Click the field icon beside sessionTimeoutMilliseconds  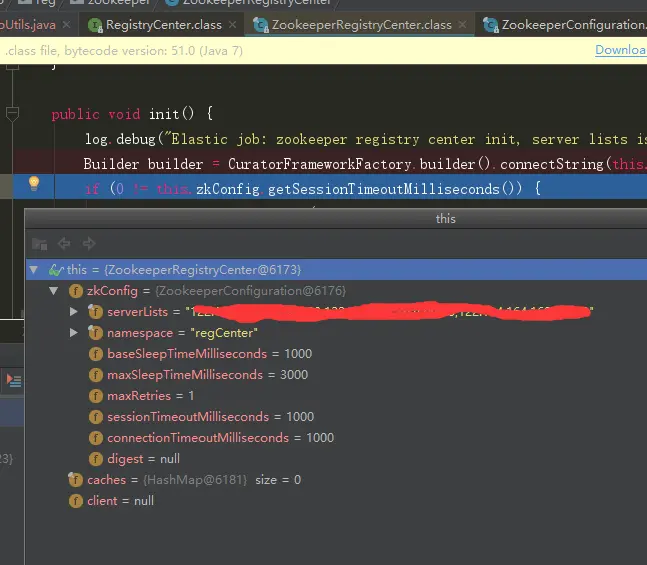pos(96,417)
